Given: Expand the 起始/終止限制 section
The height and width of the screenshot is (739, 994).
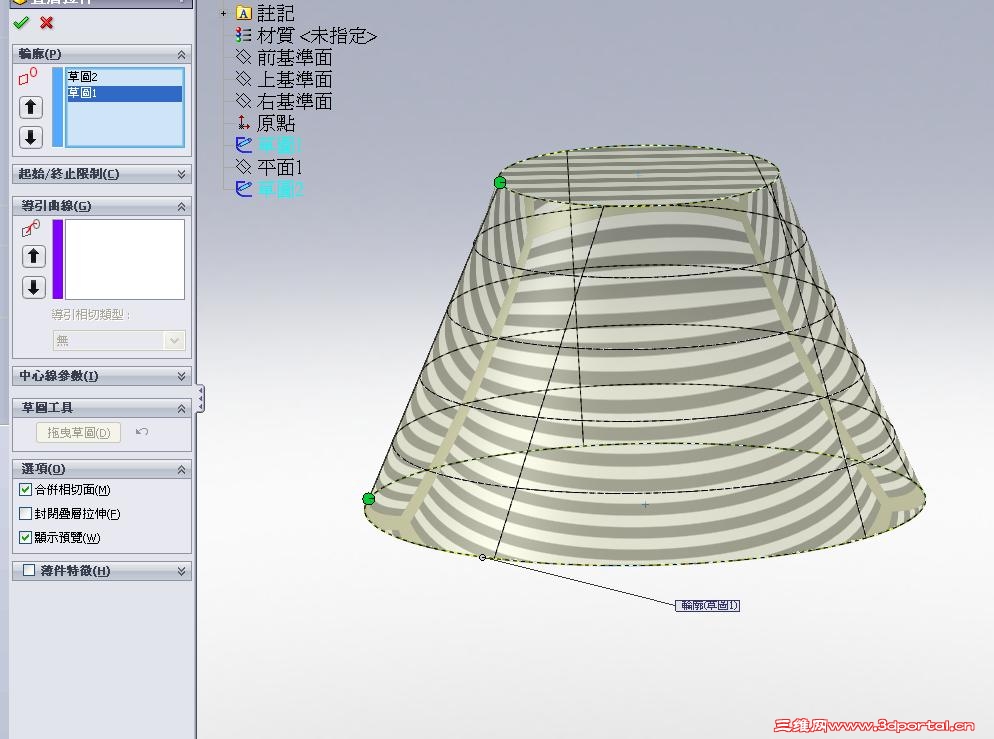Looking at the screenshot, I should click(181, 174).
